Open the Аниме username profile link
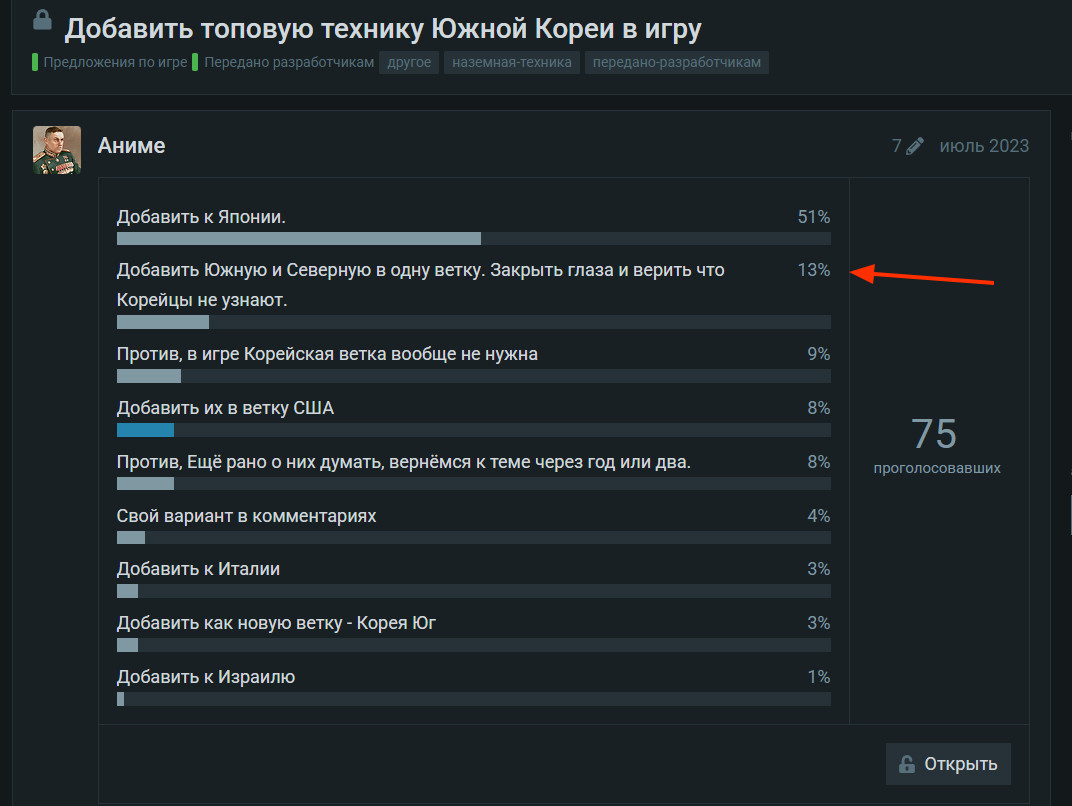The height and width of the screenshot is (806, 1072). click(x=131, y=146)
